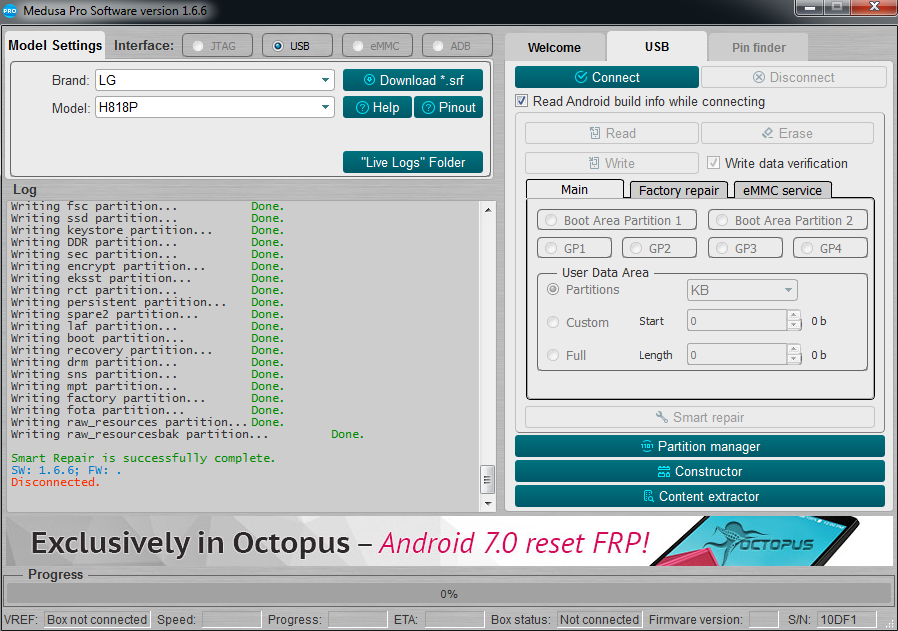Viewport: 898px width, 631px height.
Task: Click the Write button
Action: pos(612,163)
